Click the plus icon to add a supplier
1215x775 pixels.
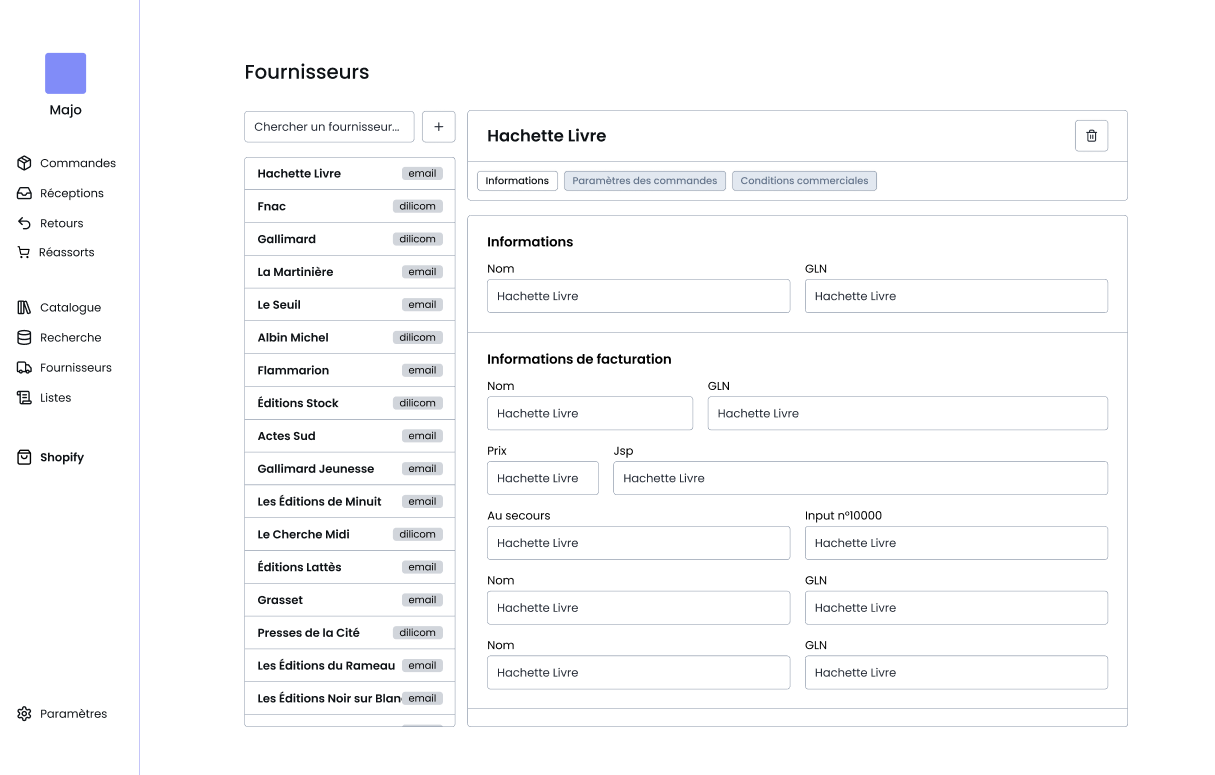[439, 127]
